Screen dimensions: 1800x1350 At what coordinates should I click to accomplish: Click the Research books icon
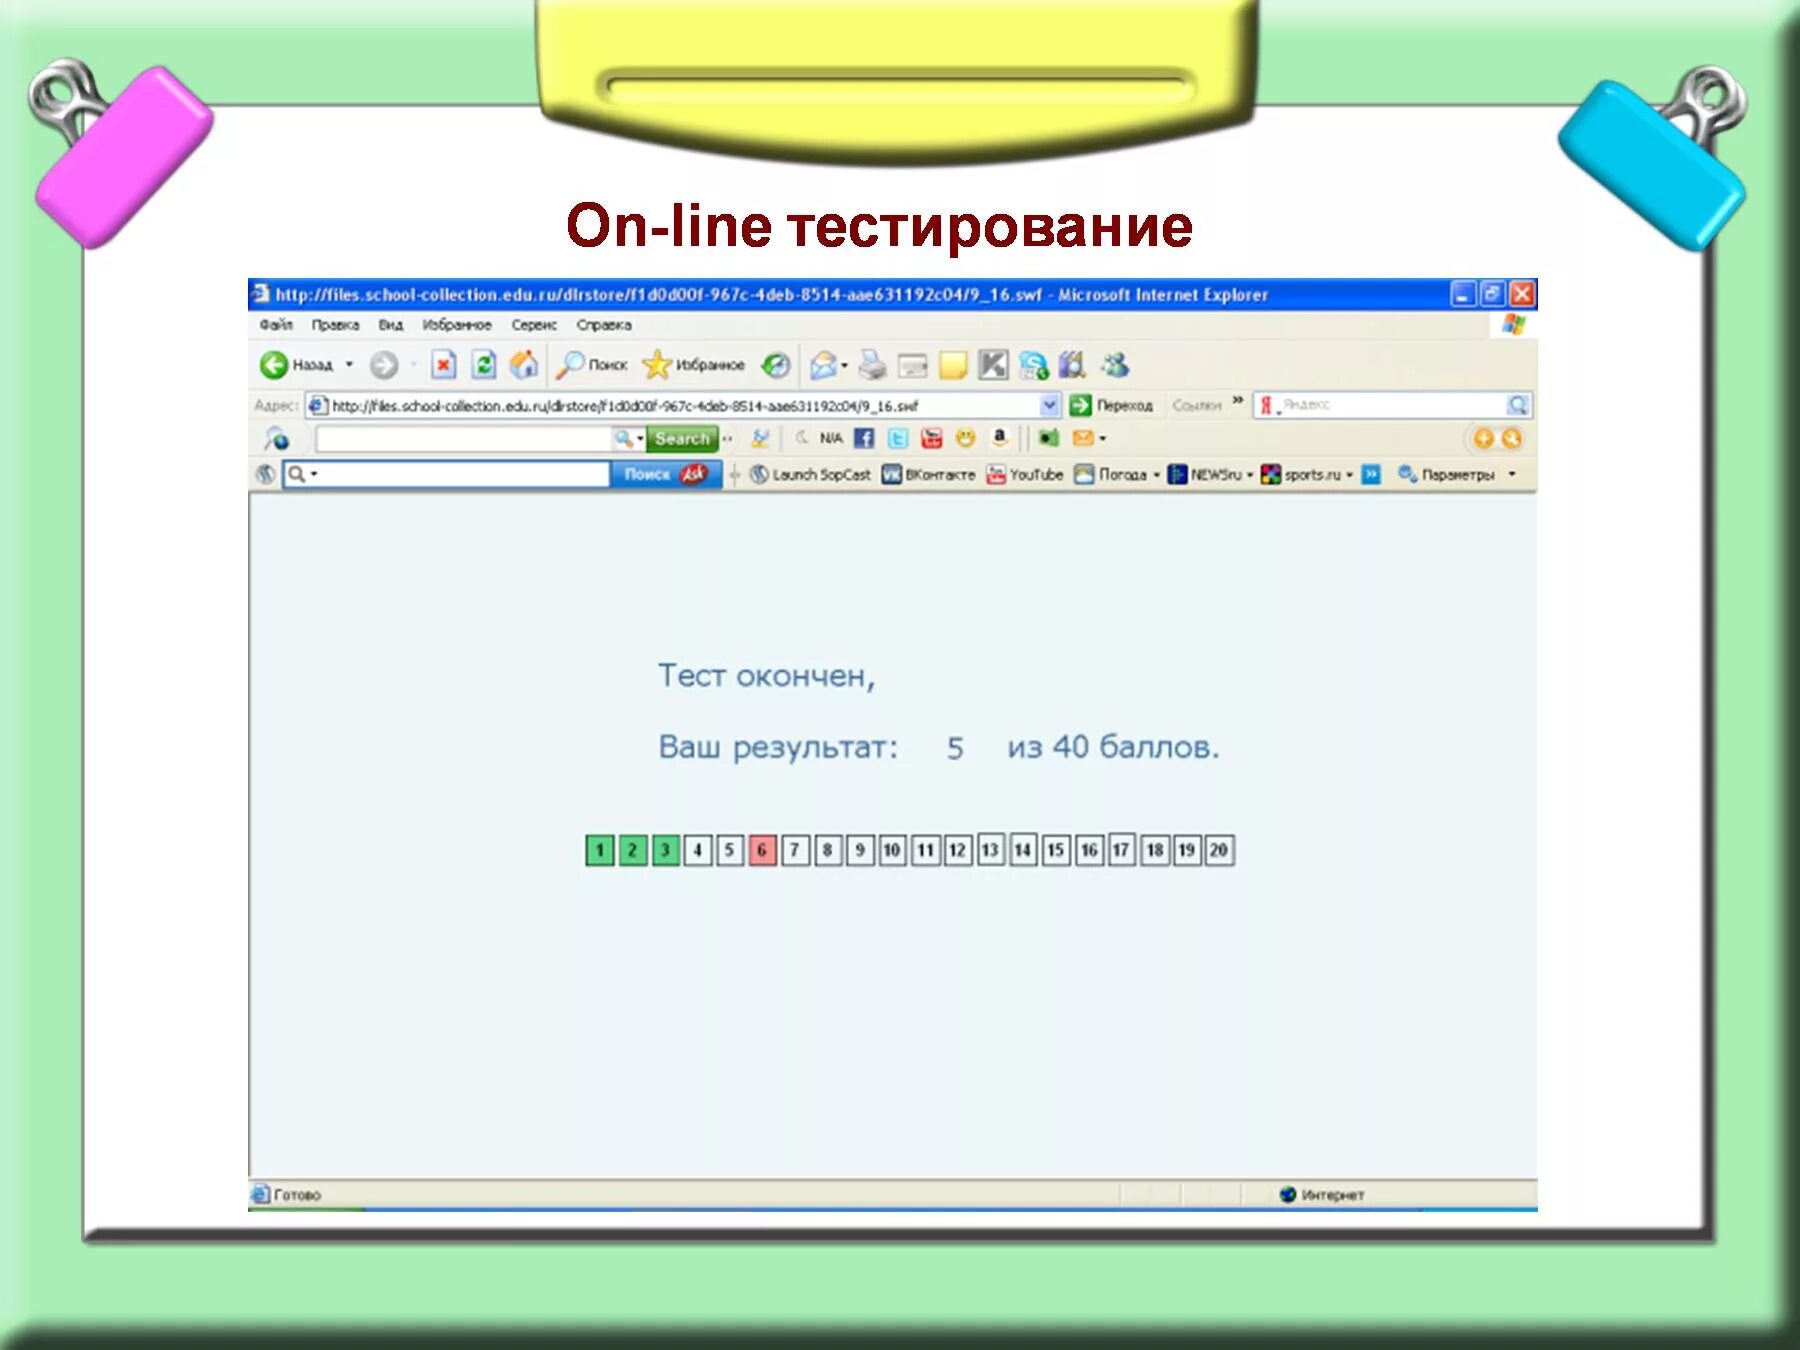point(1072,365)
